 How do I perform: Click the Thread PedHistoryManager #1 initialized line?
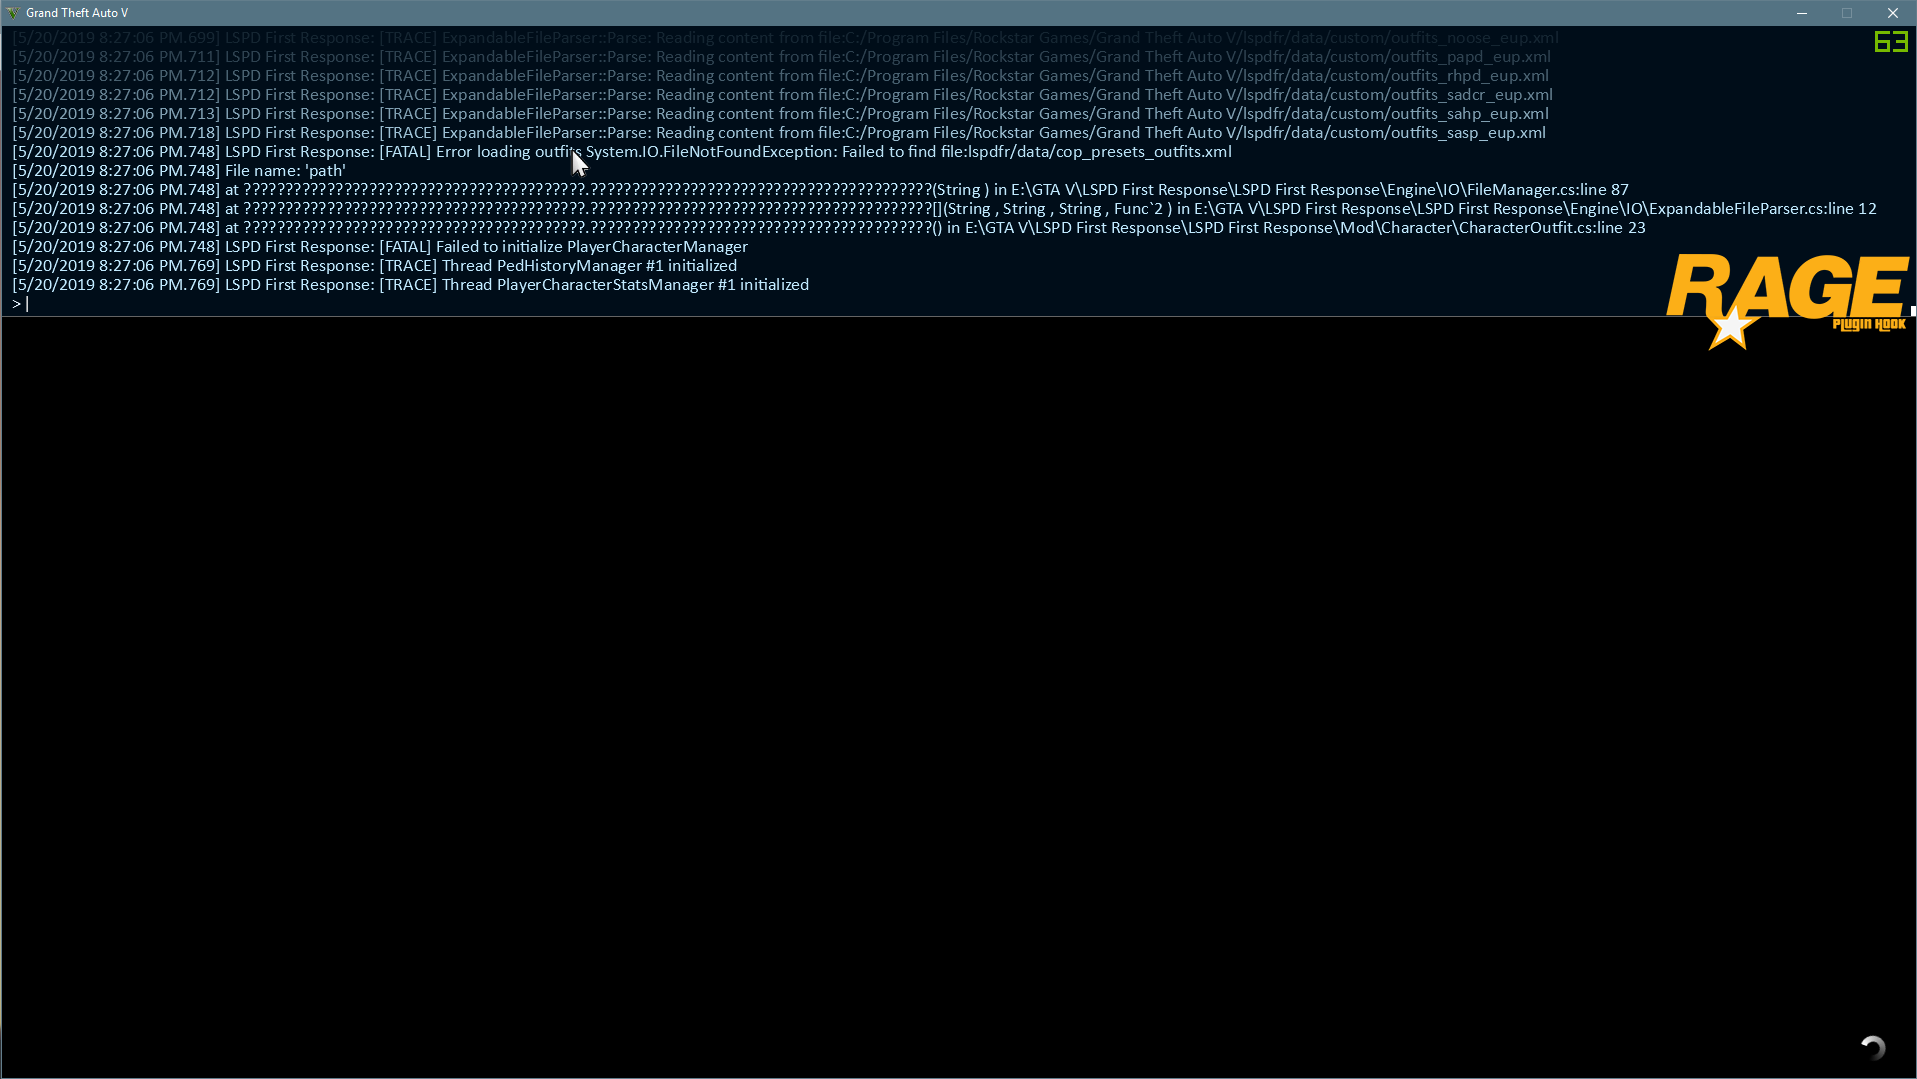click(374, 266)
